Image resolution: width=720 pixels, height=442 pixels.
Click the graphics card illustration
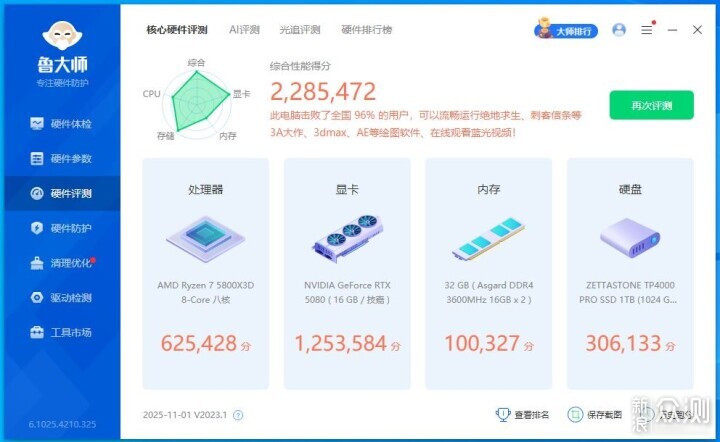pos(348,238)
